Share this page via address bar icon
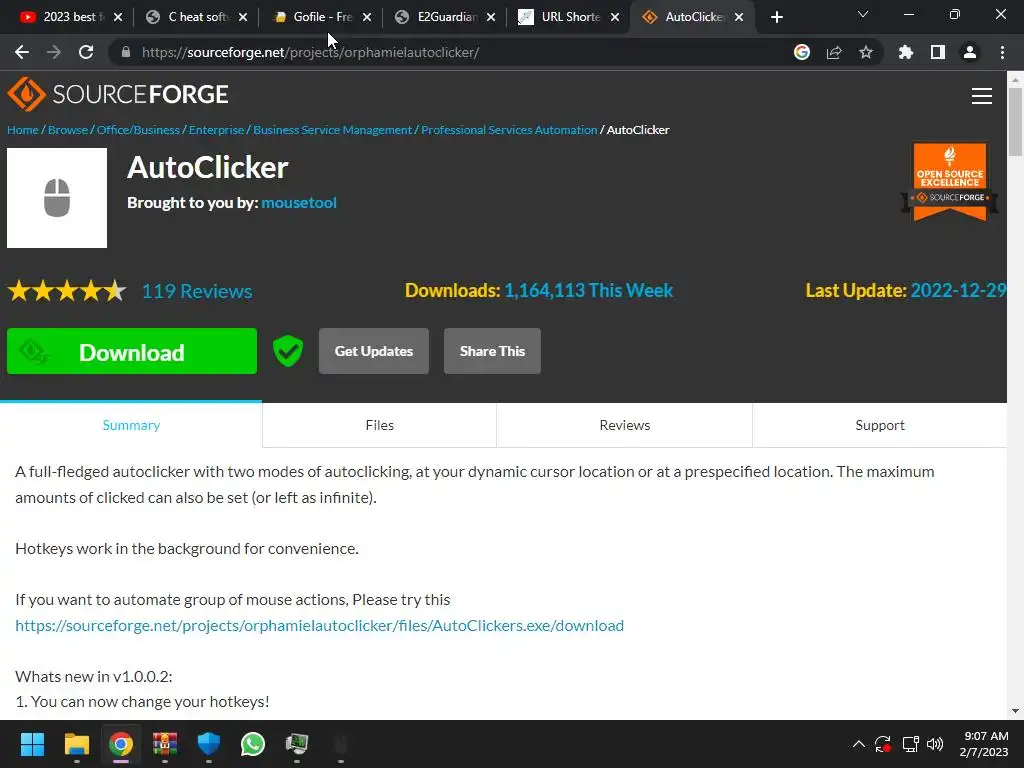Screen dimensions: 1024x768 (834, 52)
